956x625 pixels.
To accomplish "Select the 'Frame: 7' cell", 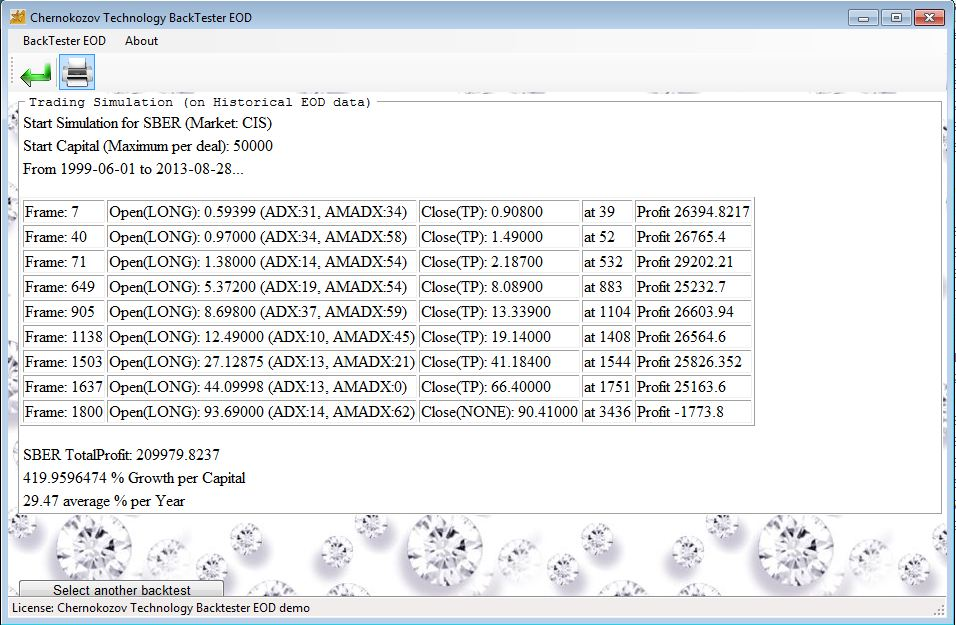I will tap(64, 212).
